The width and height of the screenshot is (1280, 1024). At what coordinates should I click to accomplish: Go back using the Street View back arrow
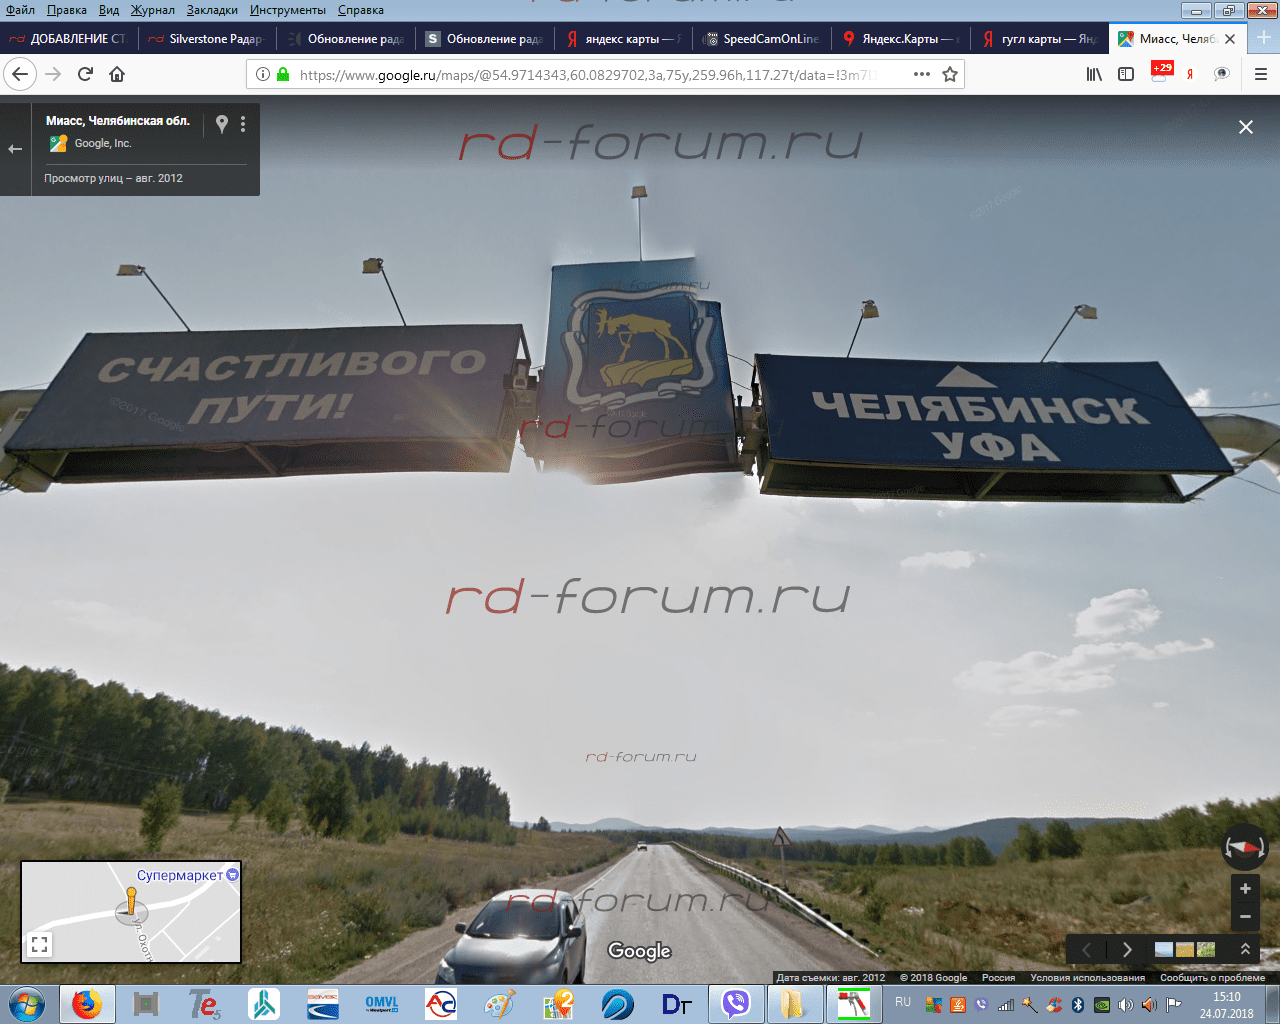(x=15, y=149)
